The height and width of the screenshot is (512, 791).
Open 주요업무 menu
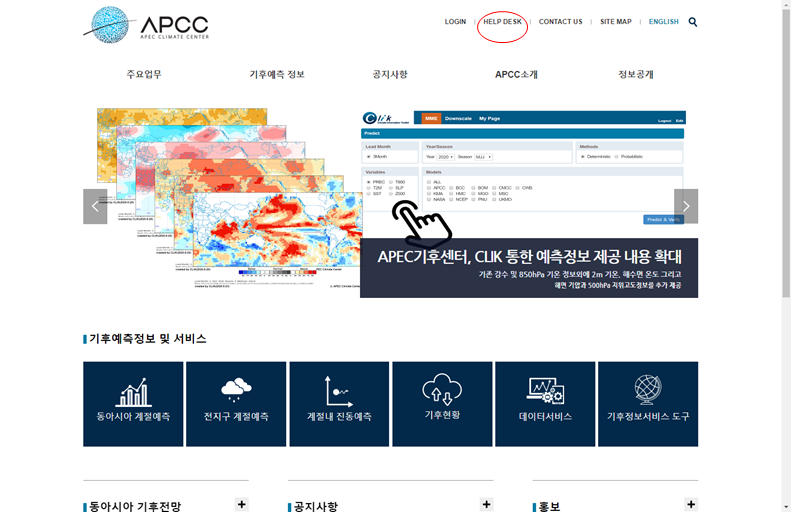[x=144, y=75]
